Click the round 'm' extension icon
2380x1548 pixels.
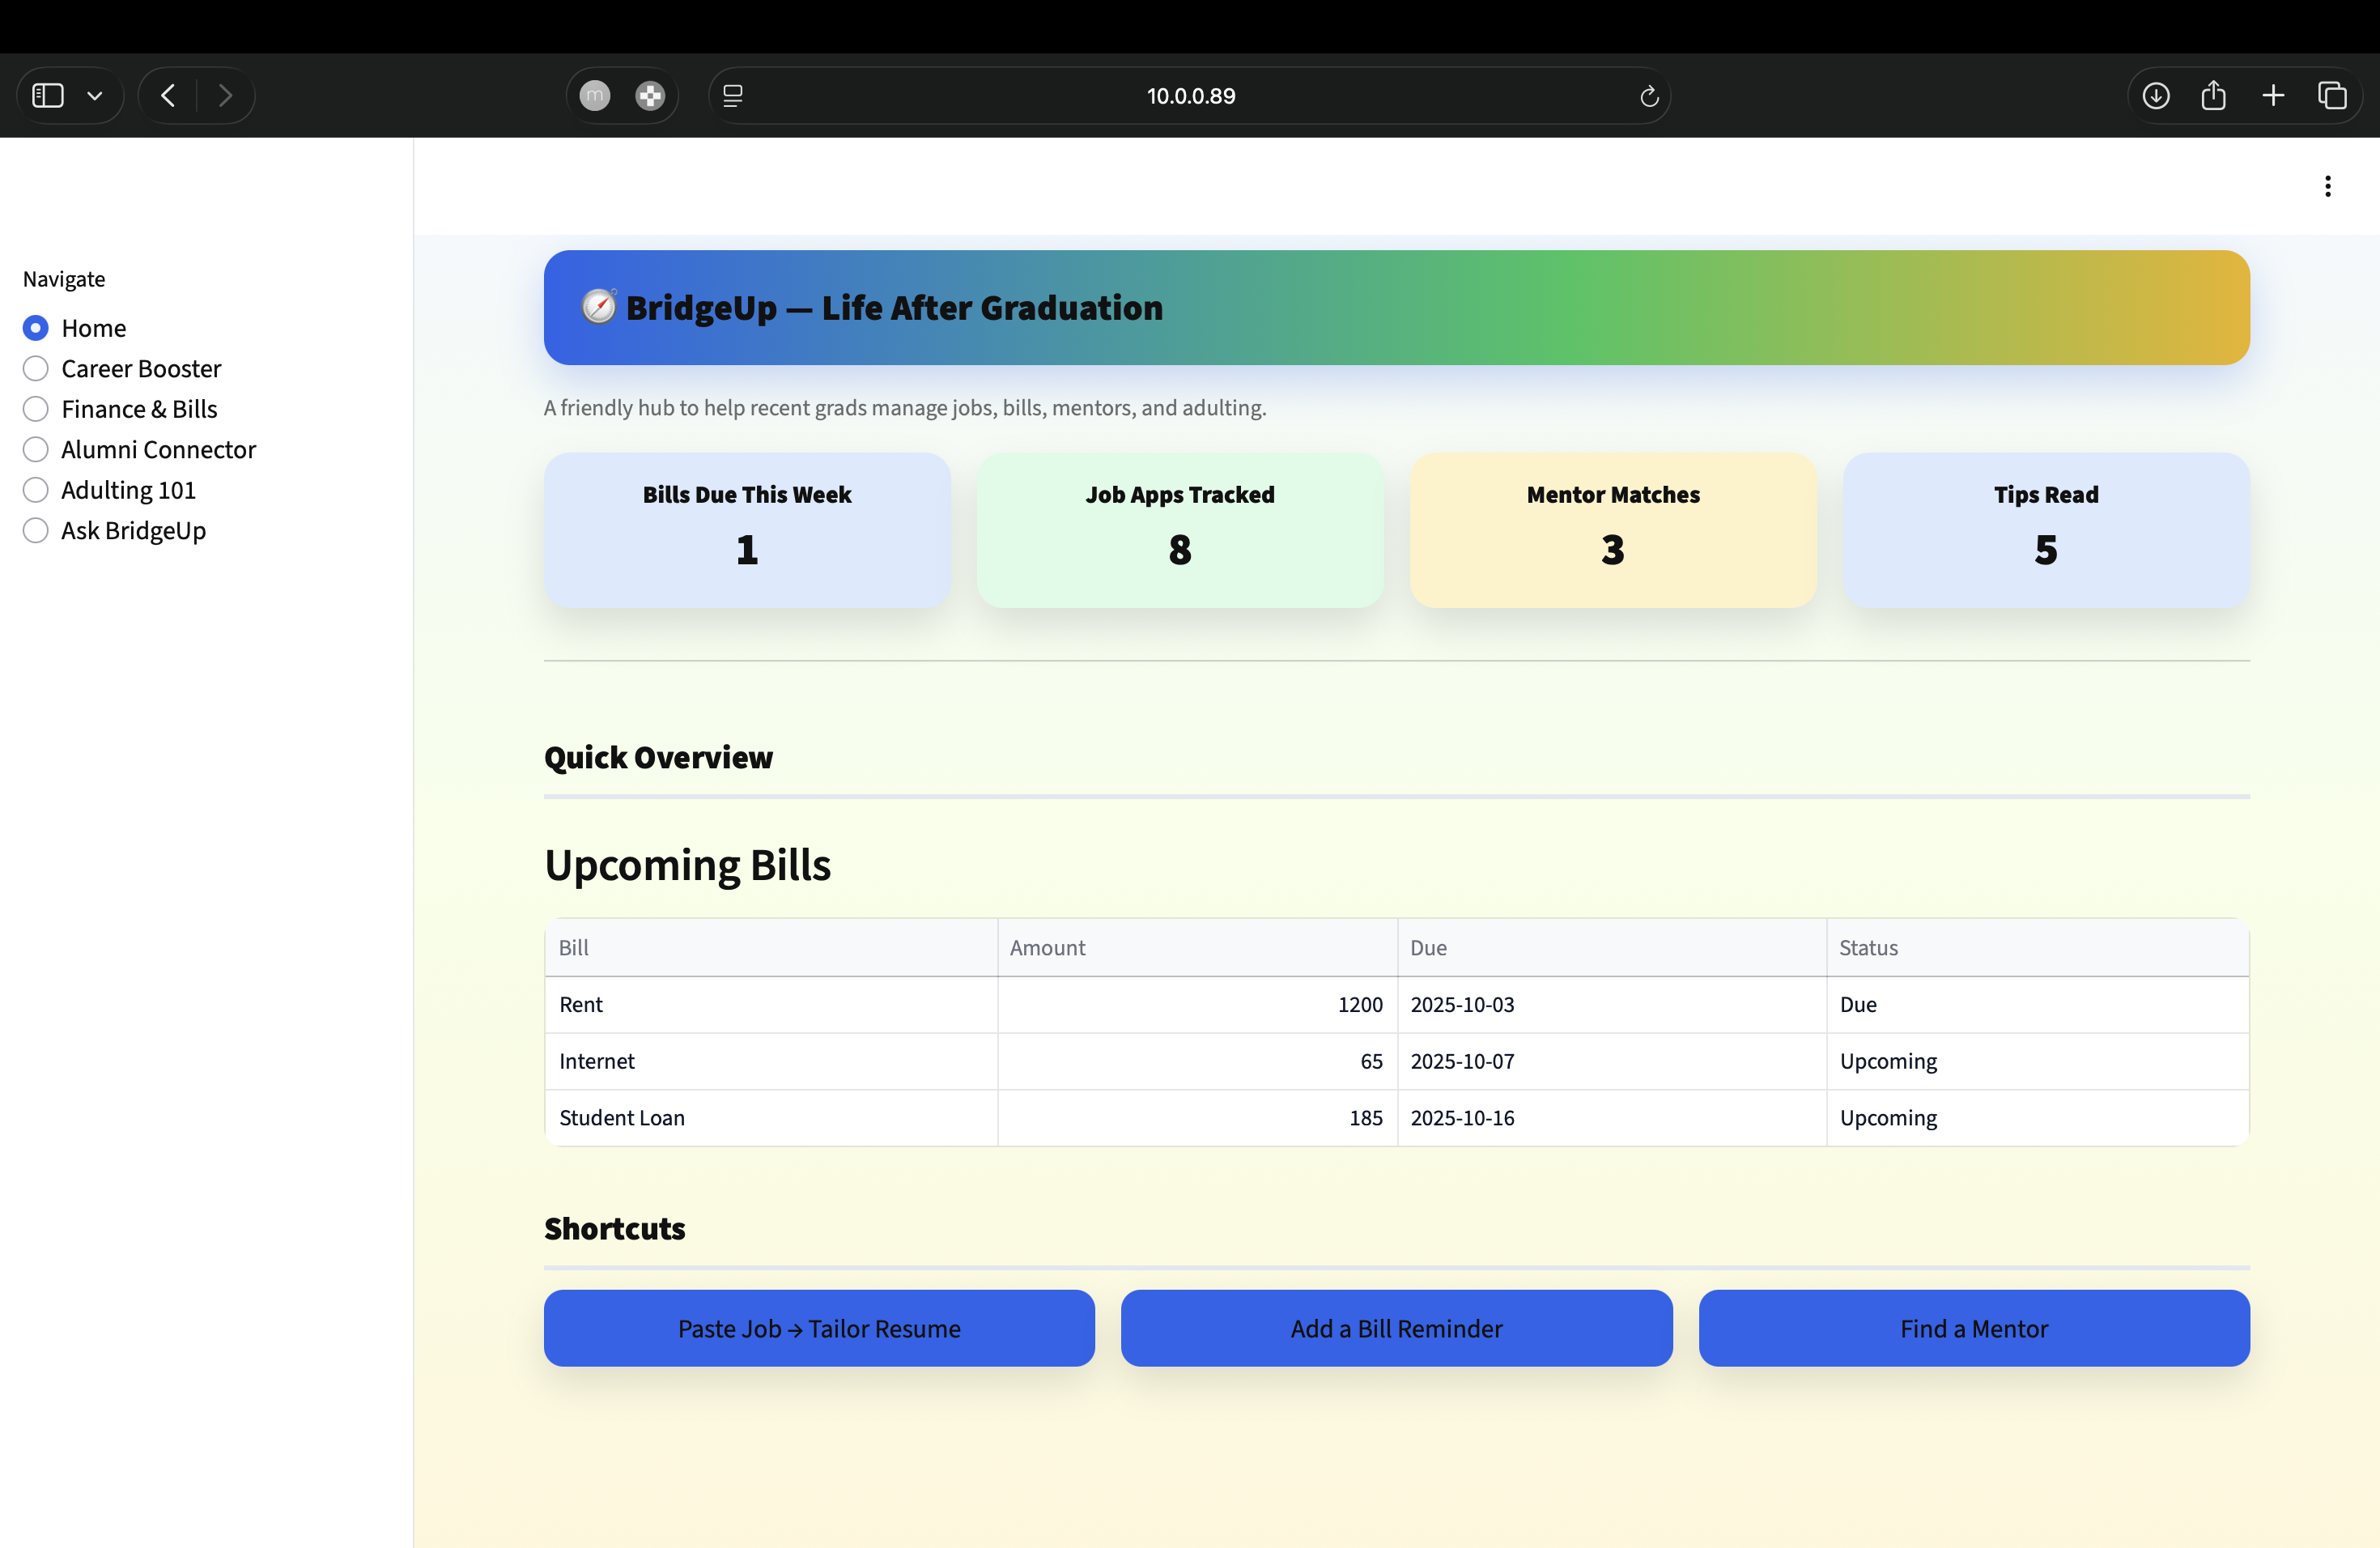tap(595, 96)
